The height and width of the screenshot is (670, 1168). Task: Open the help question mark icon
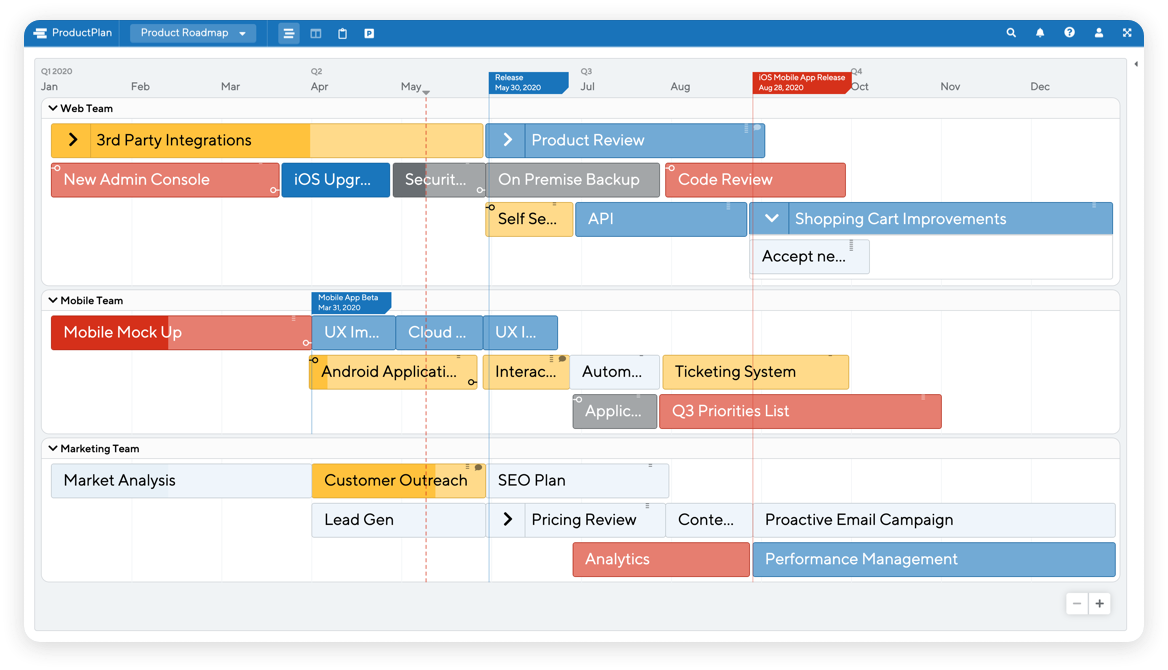1069,32
